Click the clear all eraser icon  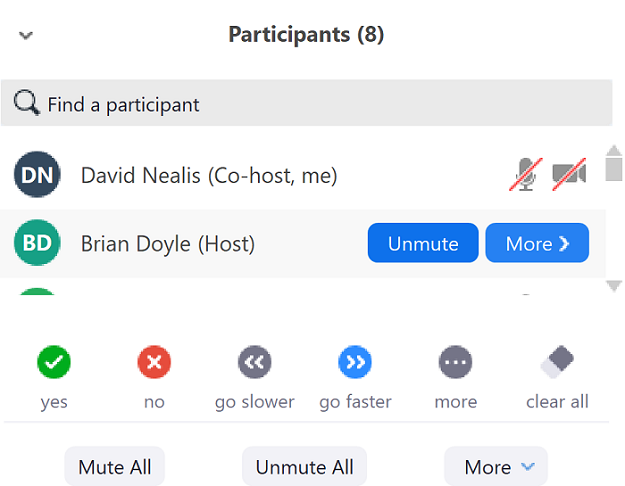(557, 362)
